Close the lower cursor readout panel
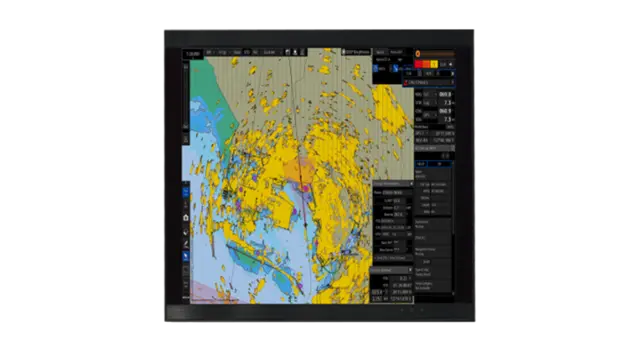 tap(410, 270)
